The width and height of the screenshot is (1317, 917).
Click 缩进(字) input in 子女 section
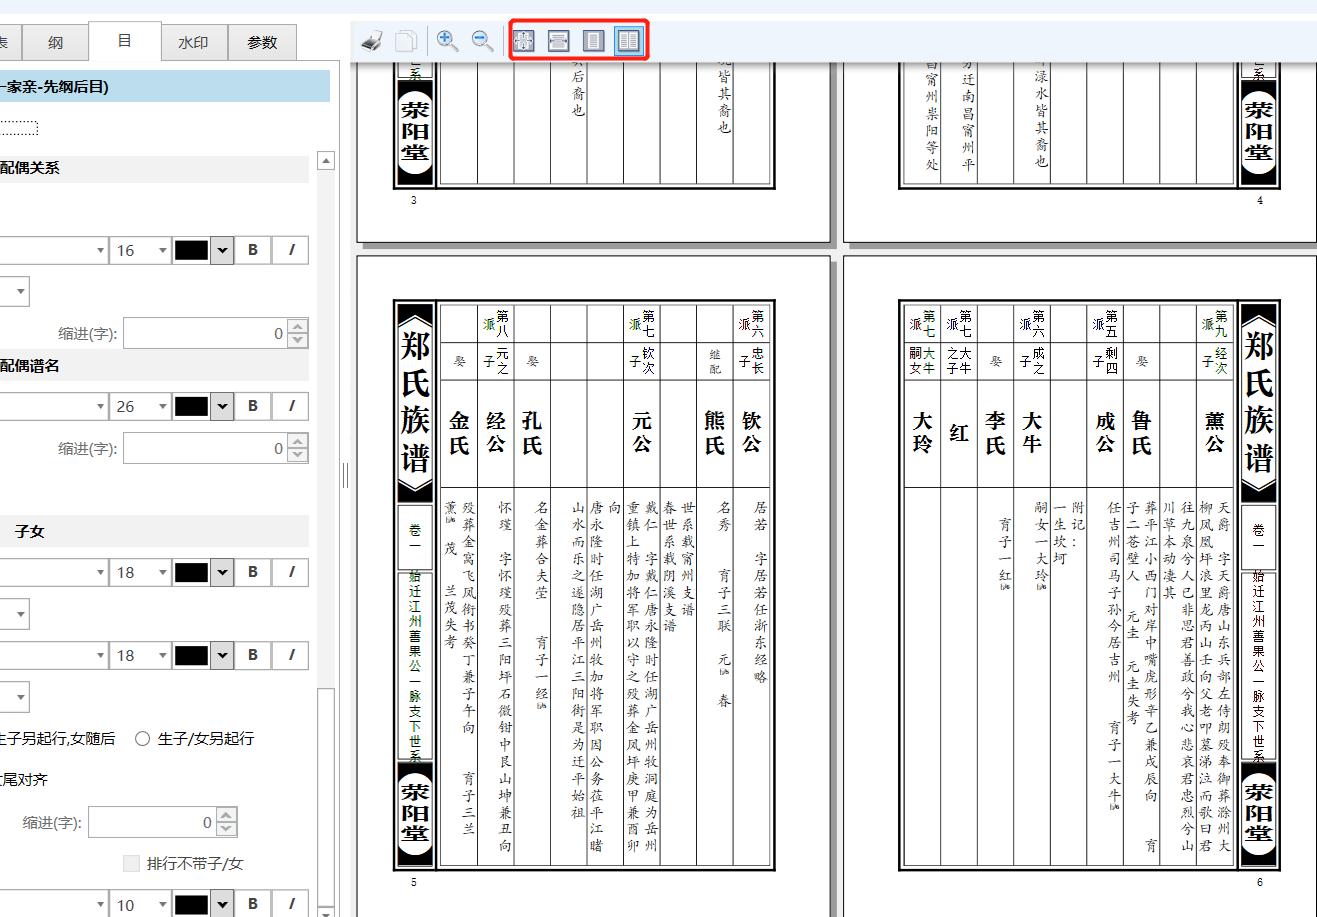click(x=152, y=822)
